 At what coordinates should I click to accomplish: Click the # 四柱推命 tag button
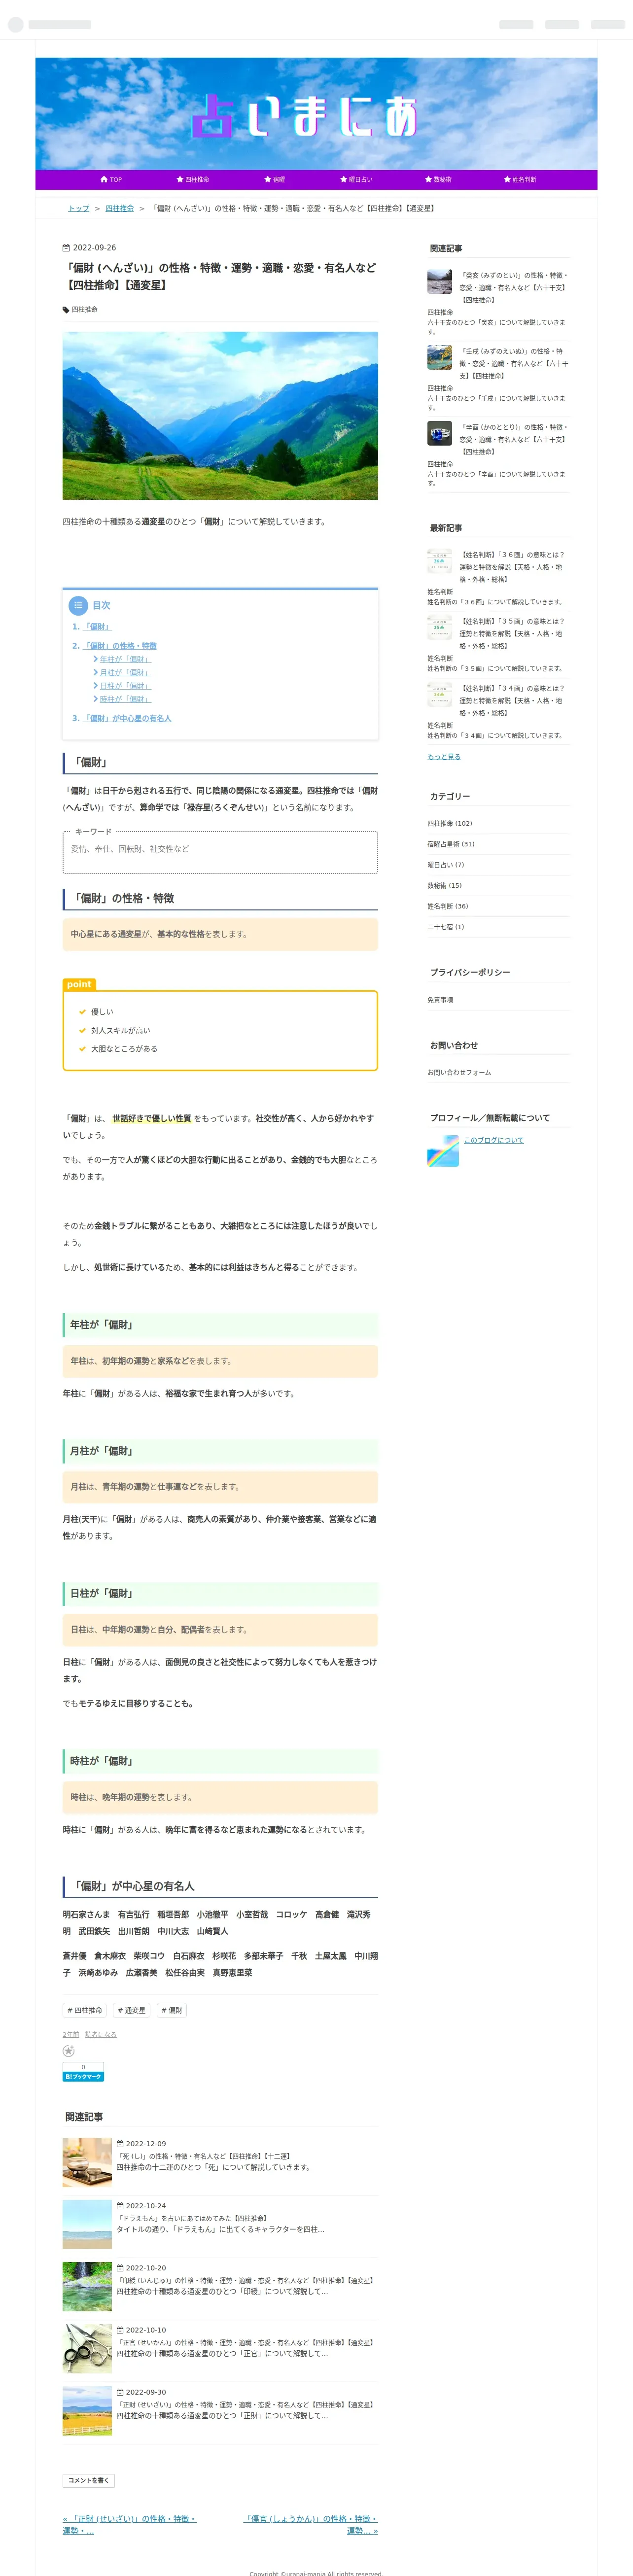(85, 2010)
